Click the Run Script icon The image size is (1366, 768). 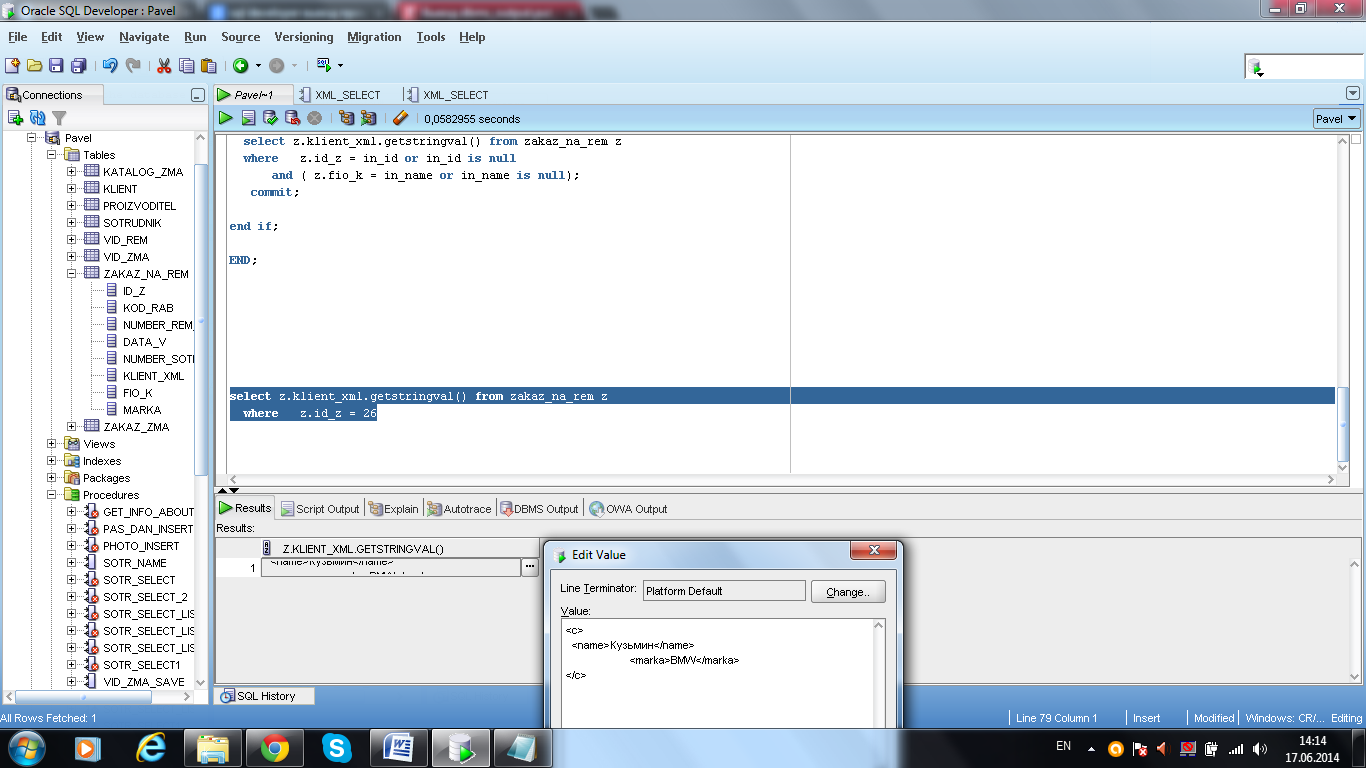[248, 118]
